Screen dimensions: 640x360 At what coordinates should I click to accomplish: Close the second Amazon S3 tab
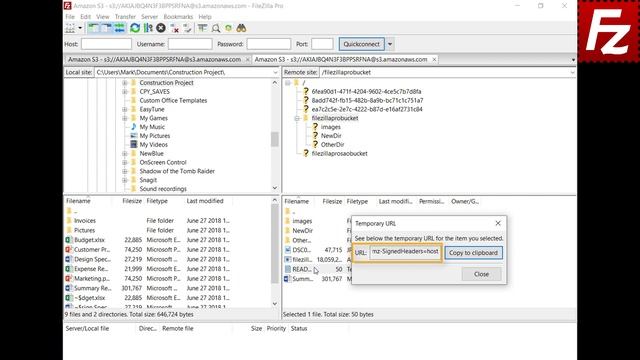434,60
